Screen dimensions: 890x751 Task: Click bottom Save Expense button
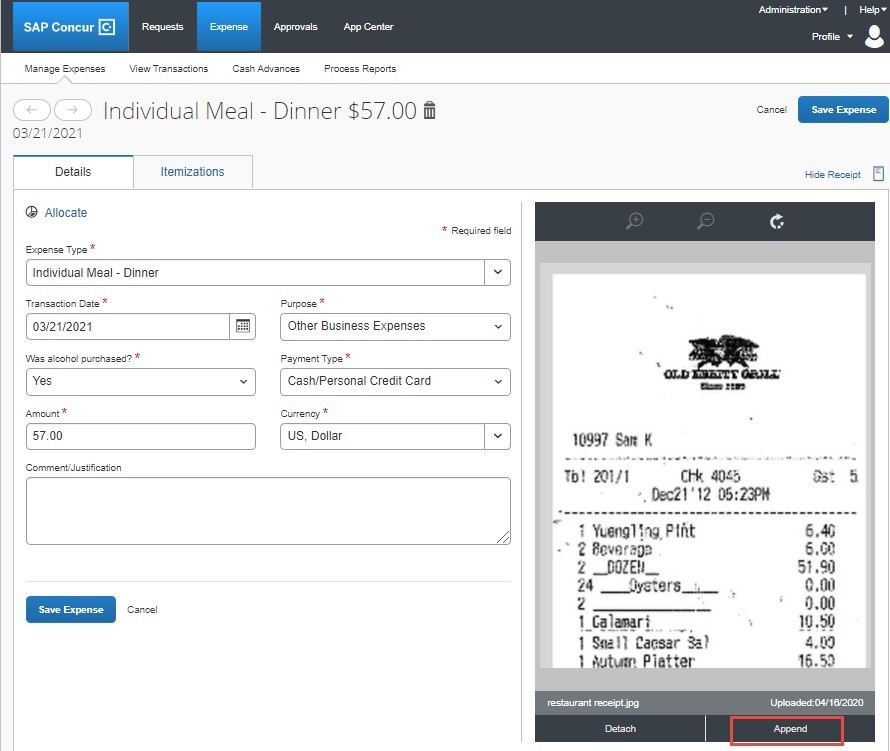71,609
